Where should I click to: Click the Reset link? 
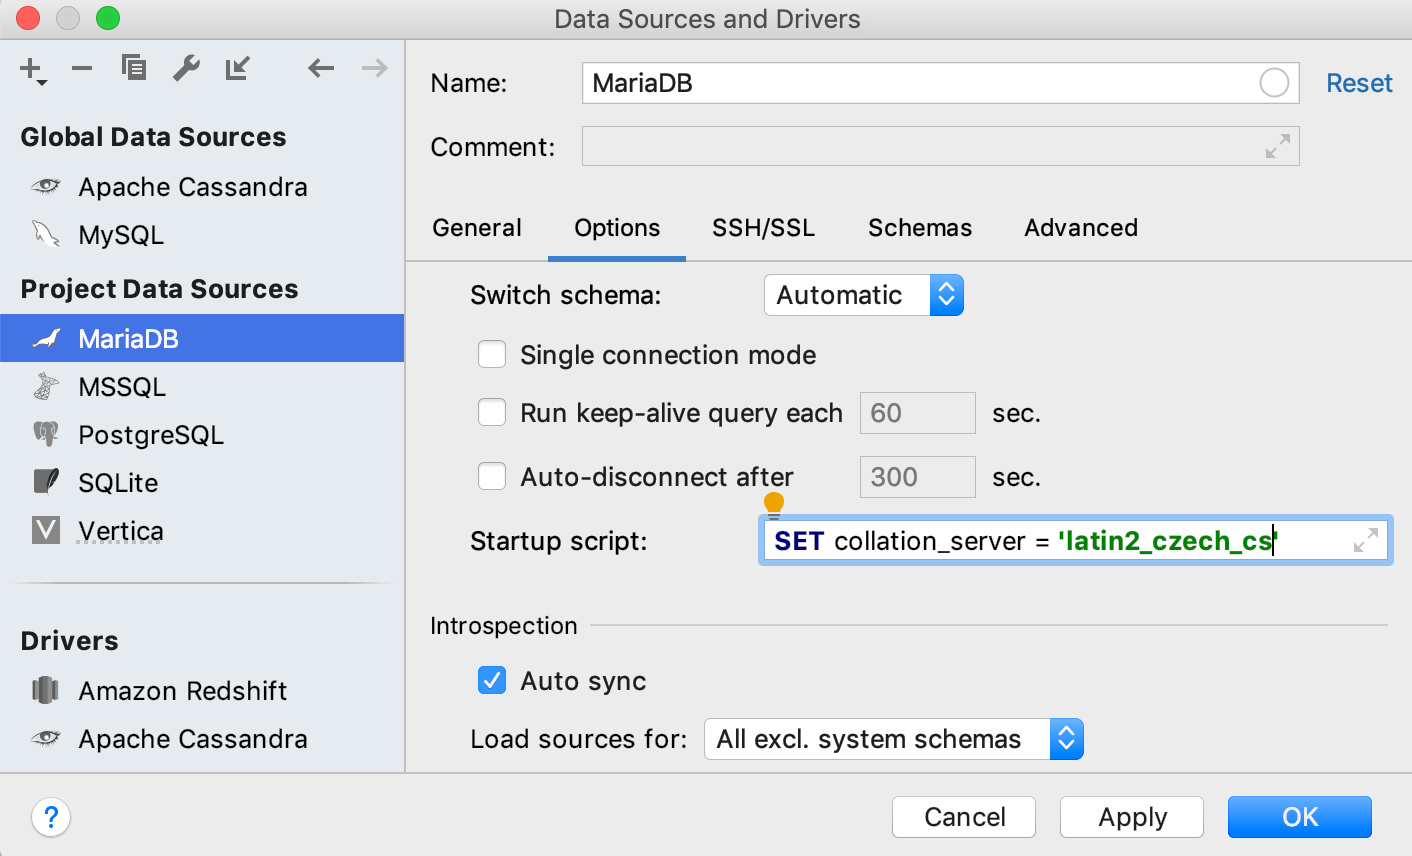click(x=1359, y=83)
